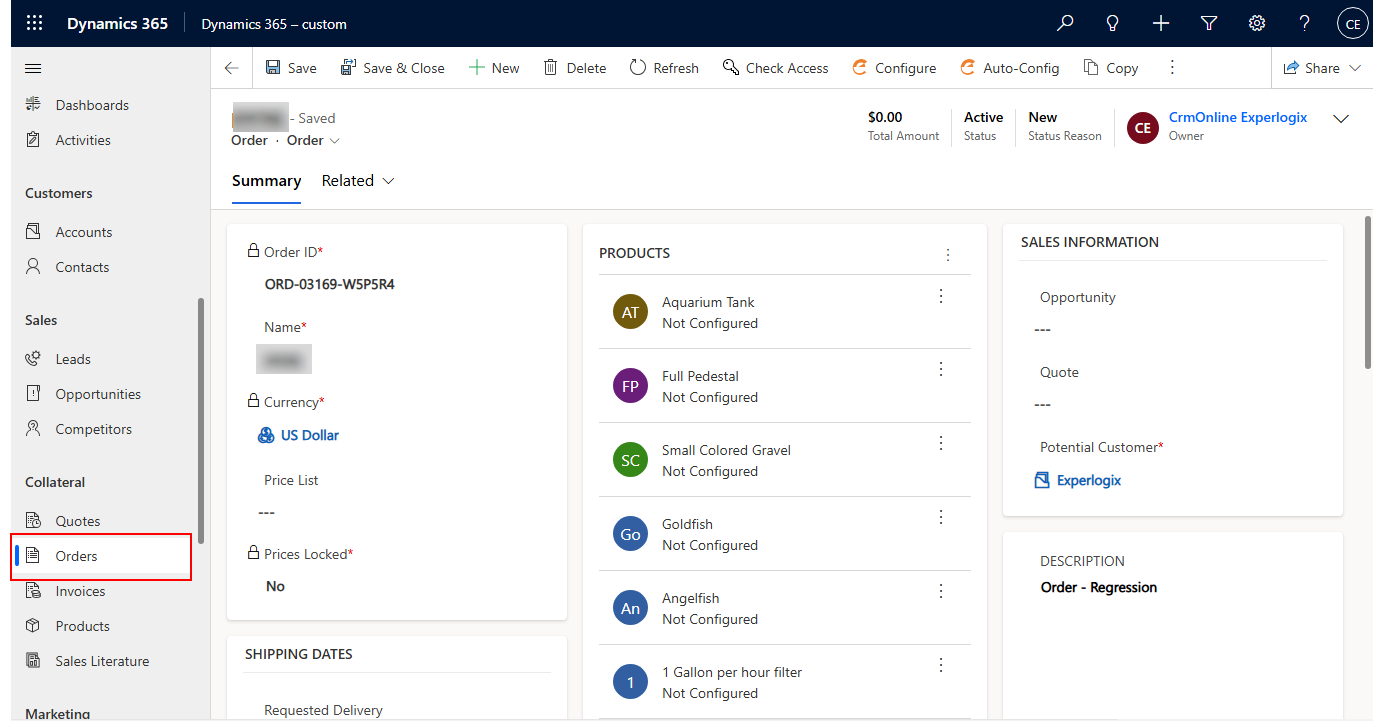Open the Dynamics 365 app launcher waffle
Screen dimensions: 1373x721
pyautogui.click(x=34, y=23)
